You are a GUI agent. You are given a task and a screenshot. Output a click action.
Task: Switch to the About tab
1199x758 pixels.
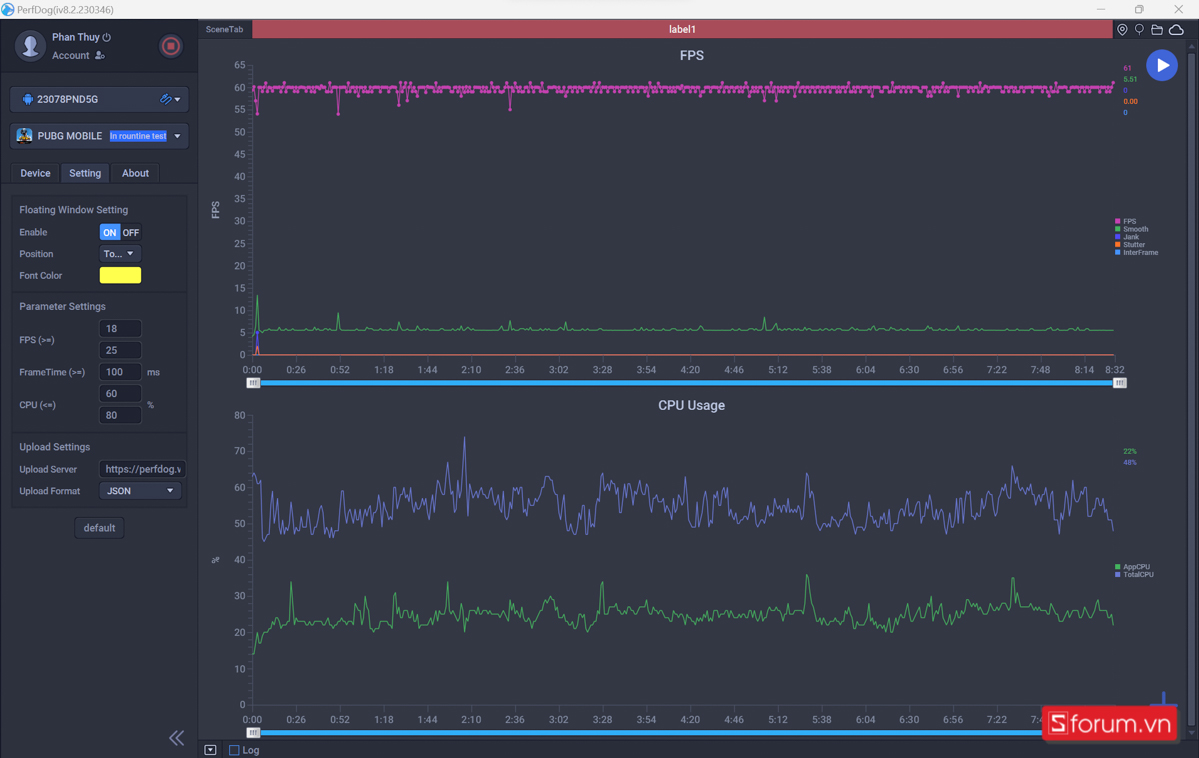pyautogui.click(x=135, y=173)
